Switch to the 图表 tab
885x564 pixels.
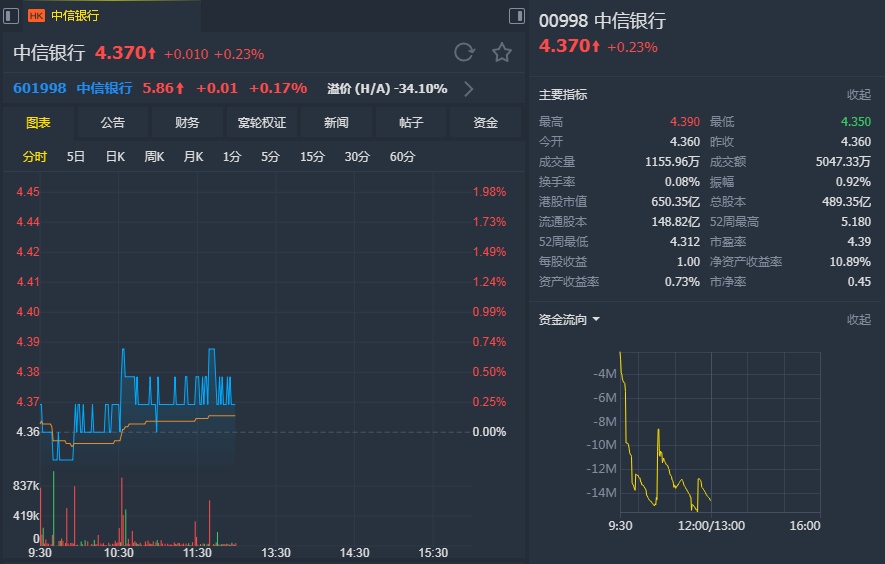(38, 123)
